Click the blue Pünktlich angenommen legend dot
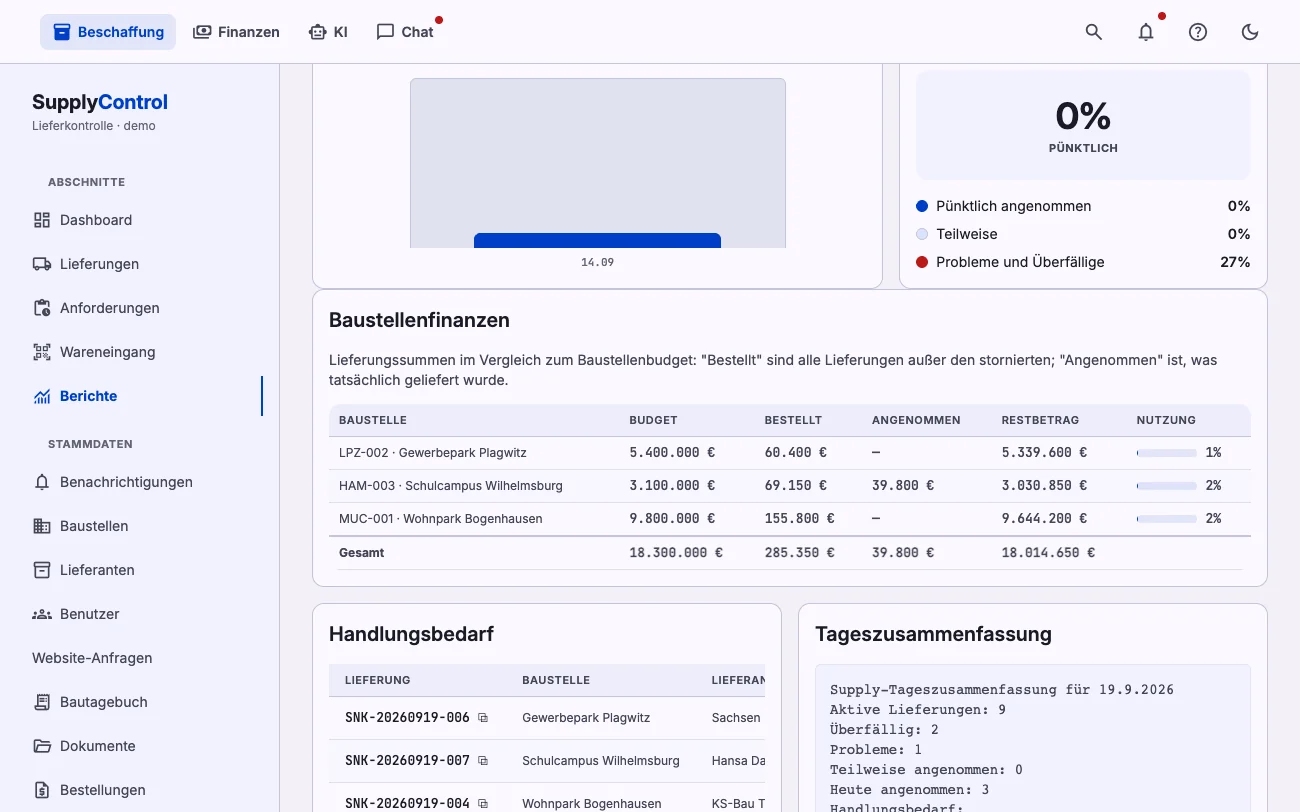 tap(922, 206)
